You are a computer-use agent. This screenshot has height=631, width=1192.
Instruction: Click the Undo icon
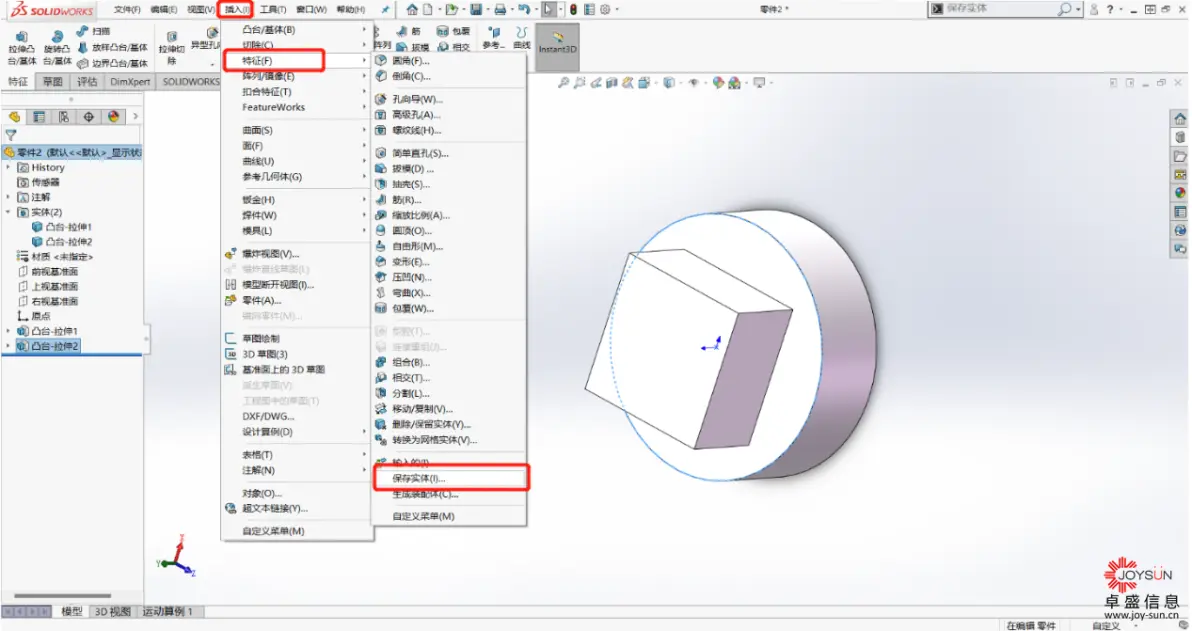click(524, 9)
